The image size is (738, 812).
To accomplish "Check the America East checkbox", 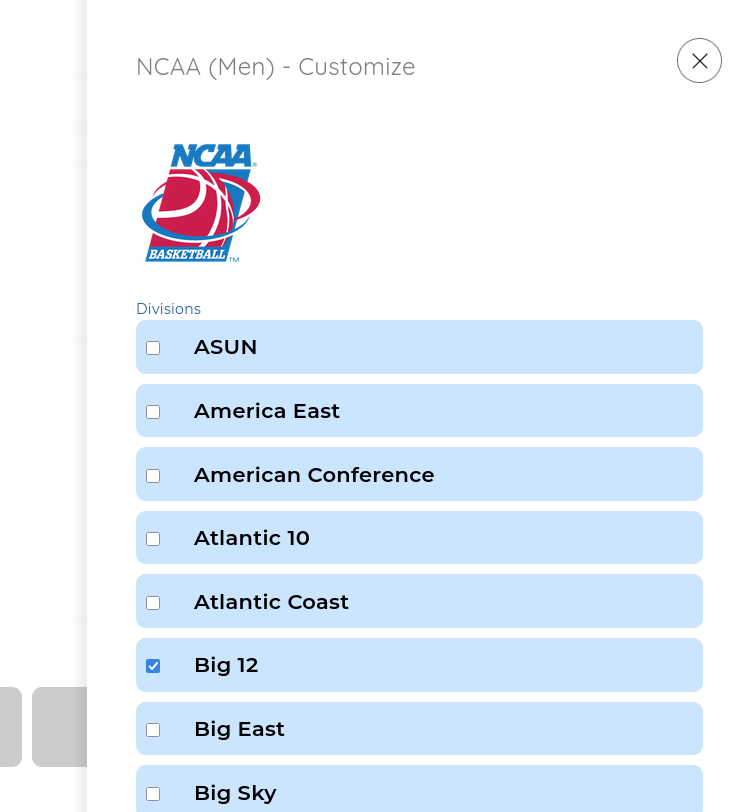I will pyautogui.click(x=153, y=412).
